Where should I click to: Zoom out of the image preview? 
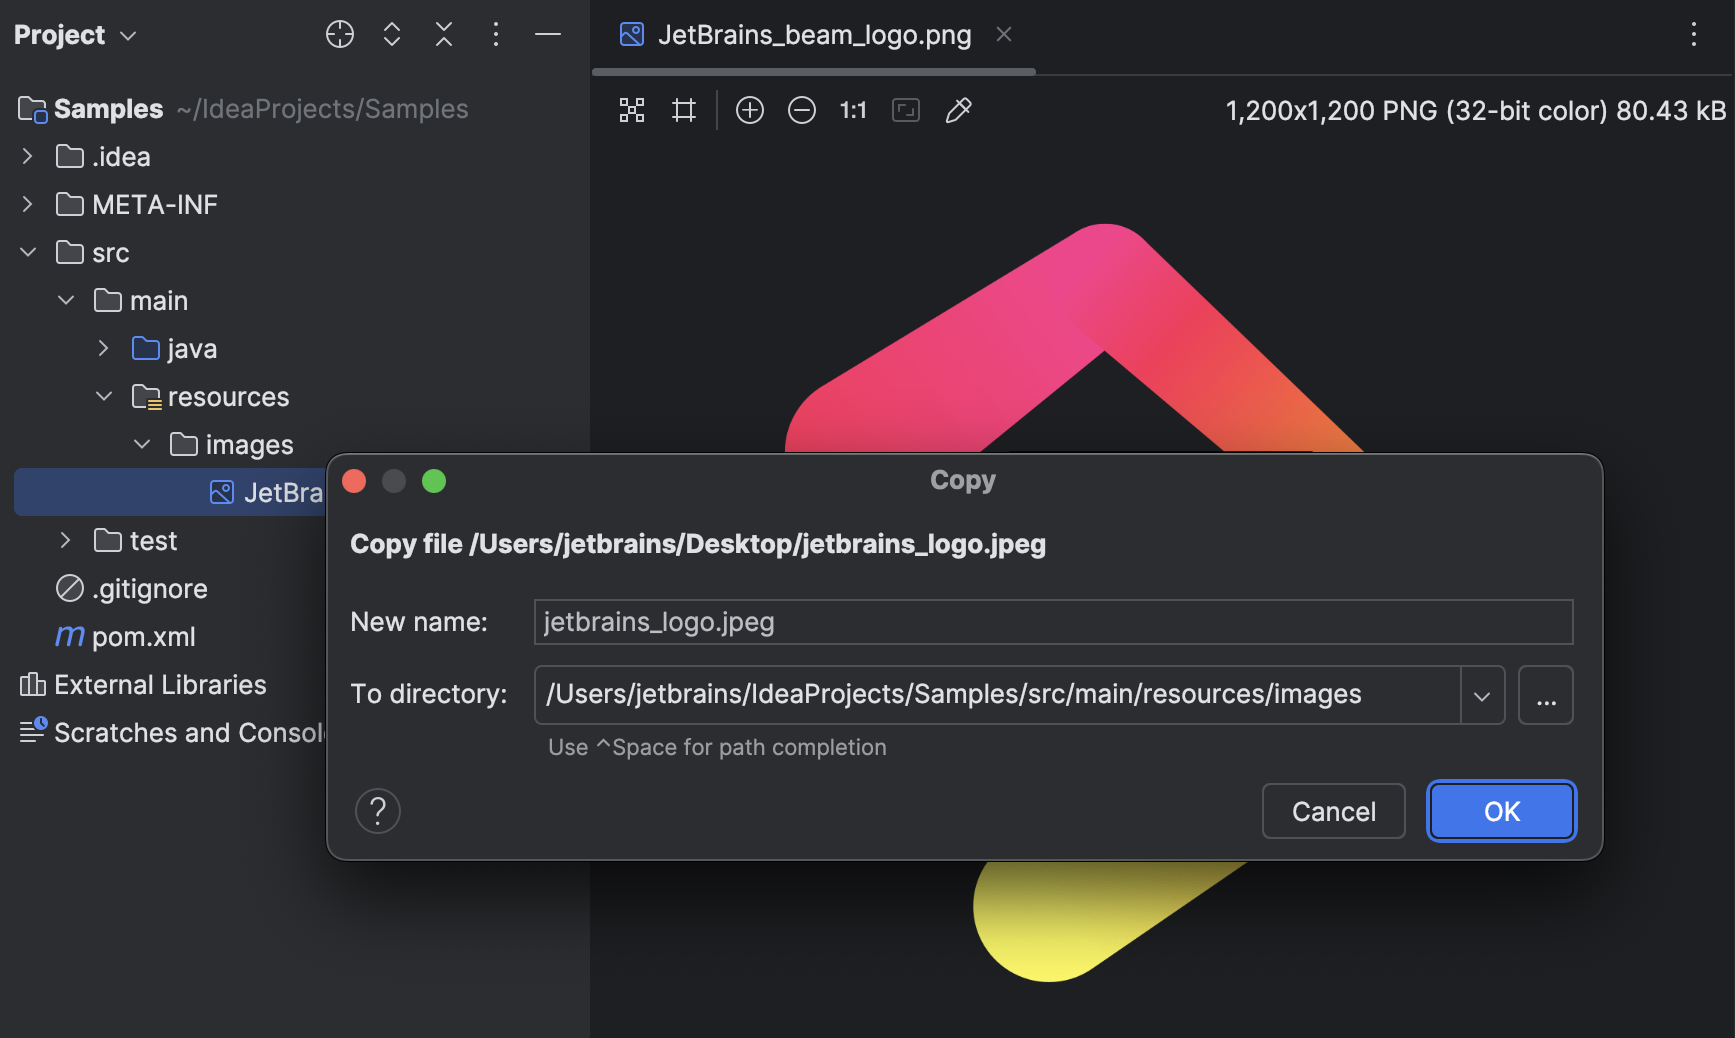pyautogui.click(x=802, y=110)
